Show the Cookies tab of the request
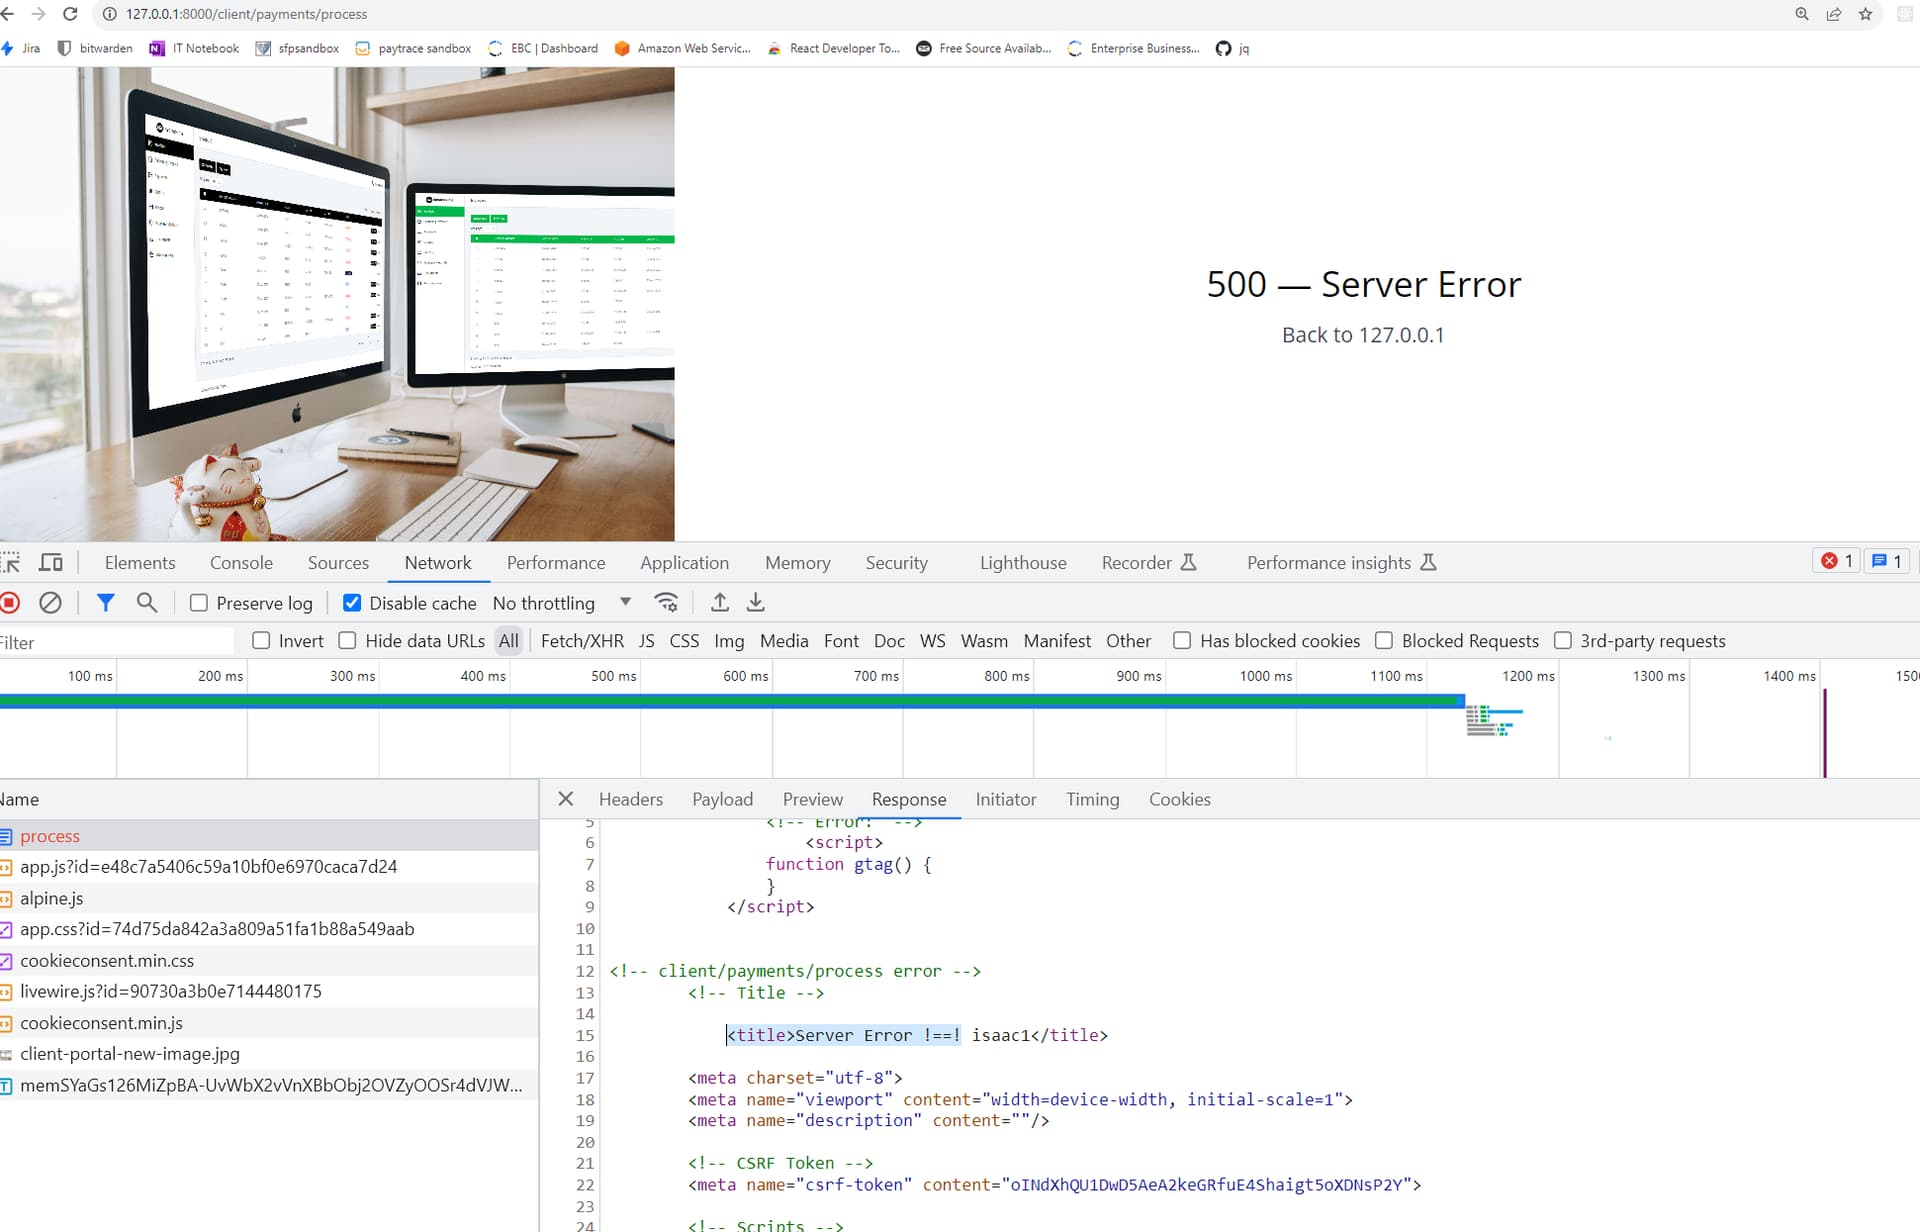The width and height of the screenshot is (1920, 1232). coord(1179,800)
